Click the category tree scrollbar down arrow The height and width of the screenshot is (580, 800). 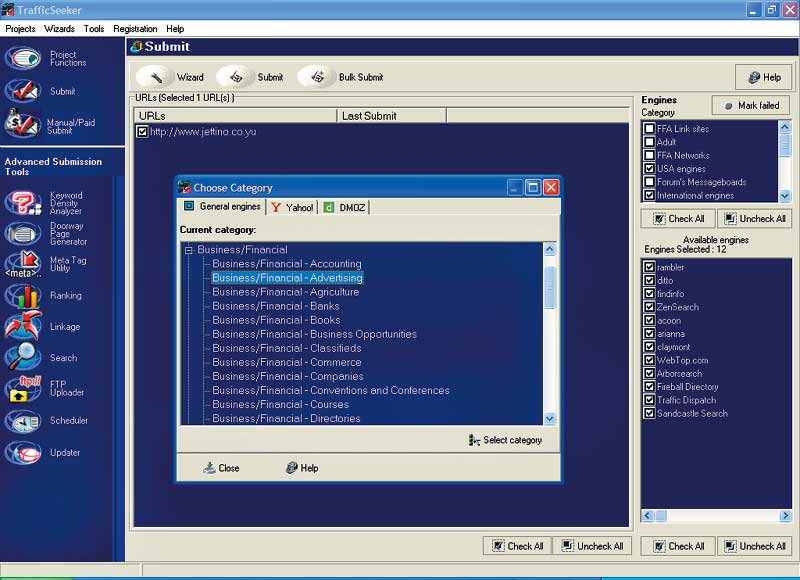click(x=549, y=418)
